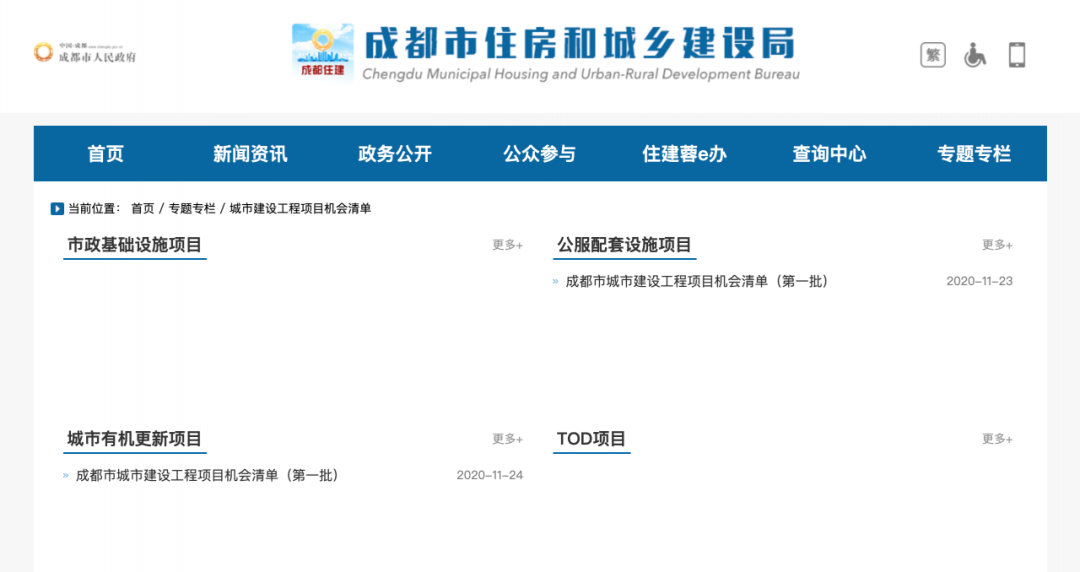Image resolution: width=1080 pixels, height=572 pixels.
Task: Open the 住建蓉e办 menu item
Action: click(684, 154)
